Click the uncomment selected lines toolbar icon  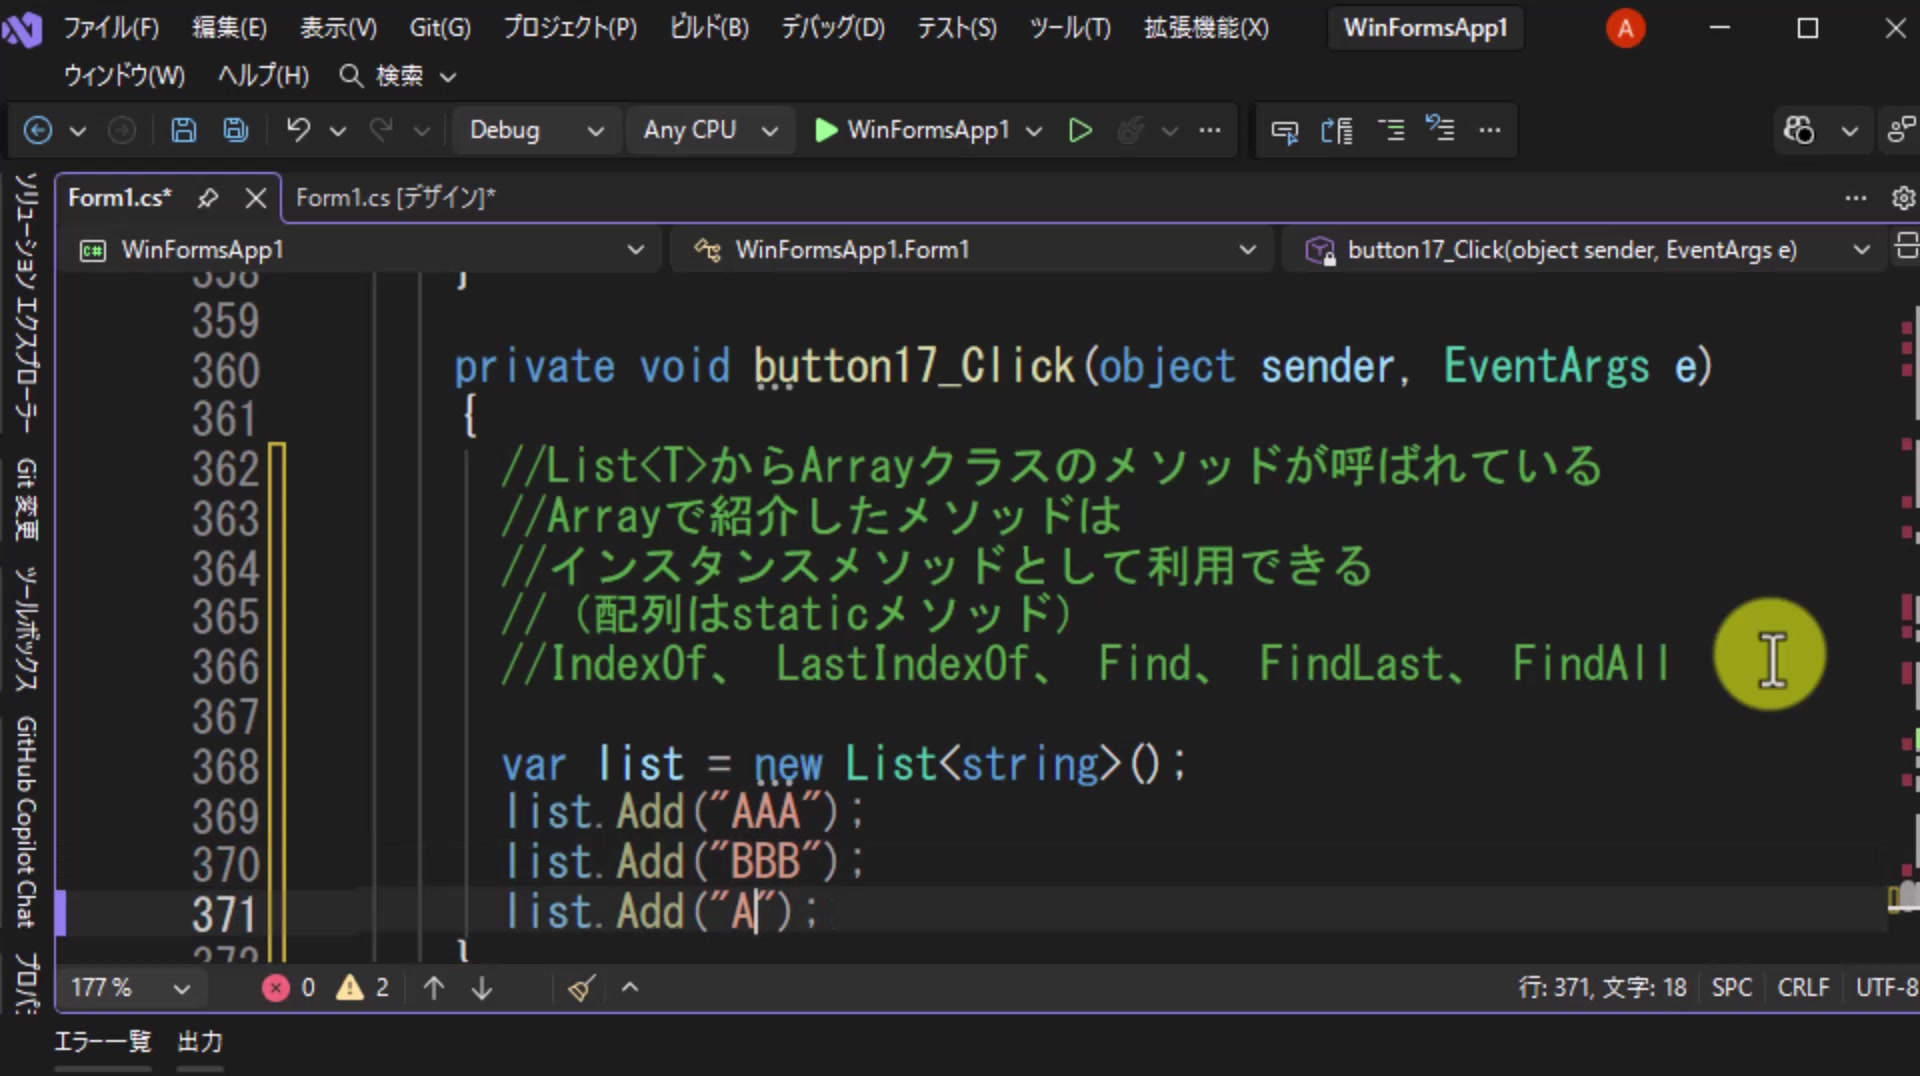coord(1440,129)
